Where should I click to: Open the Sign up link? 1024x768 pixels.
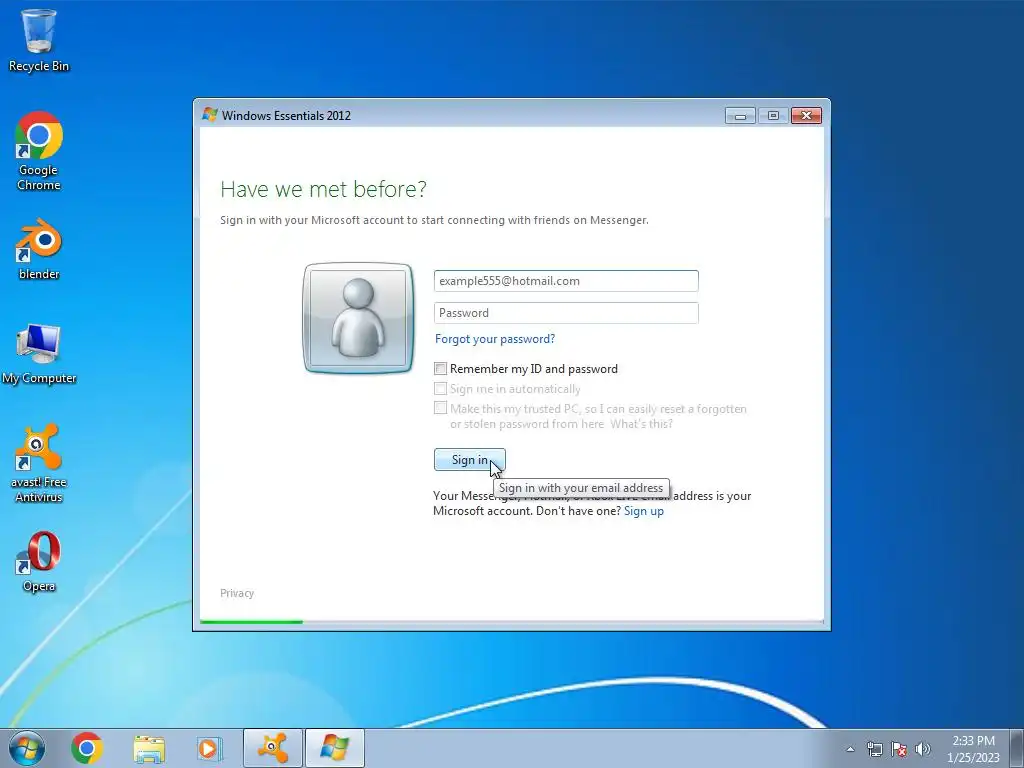click(644, 511)
